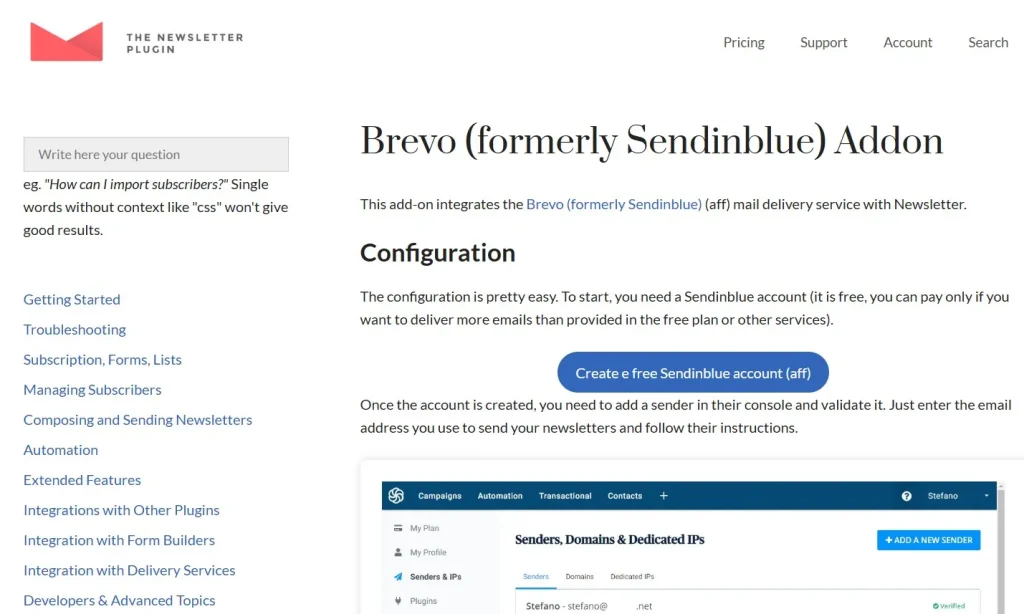Click the My Plan card icon

click(398, 528)
